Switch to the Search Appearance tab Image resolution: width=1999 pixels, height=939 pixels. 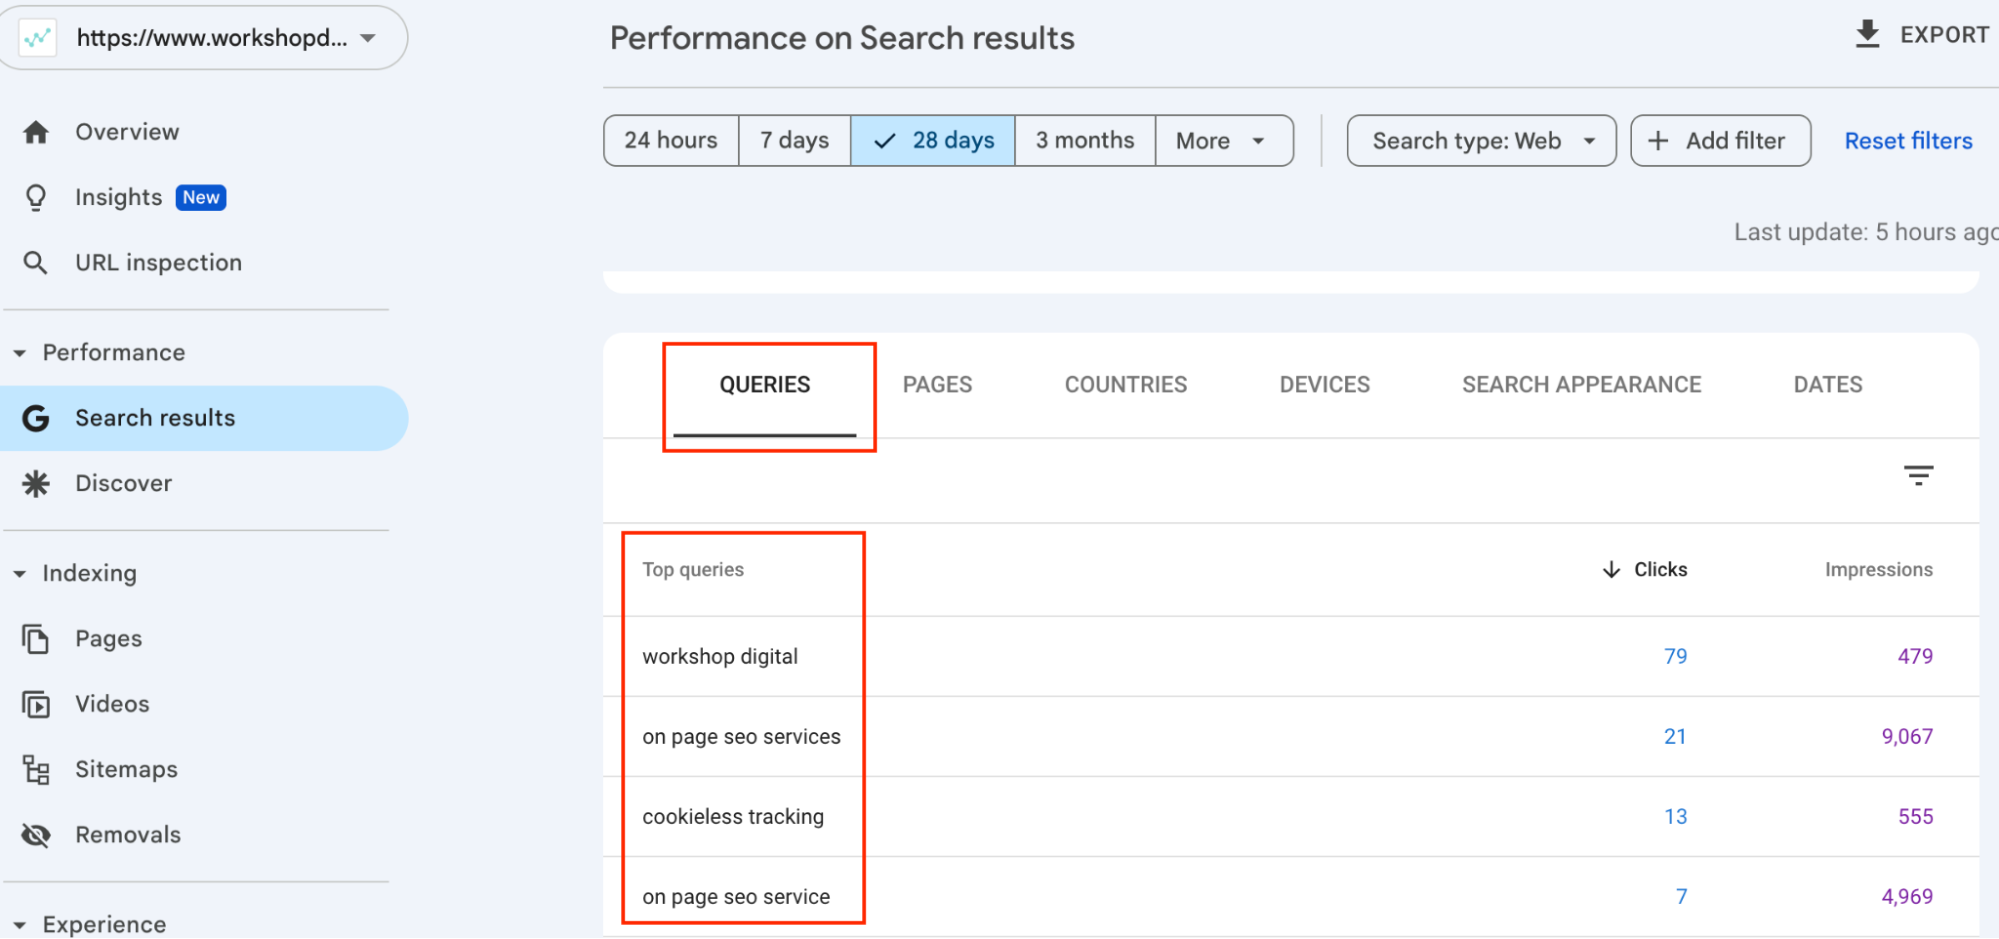click(1582, 385)
